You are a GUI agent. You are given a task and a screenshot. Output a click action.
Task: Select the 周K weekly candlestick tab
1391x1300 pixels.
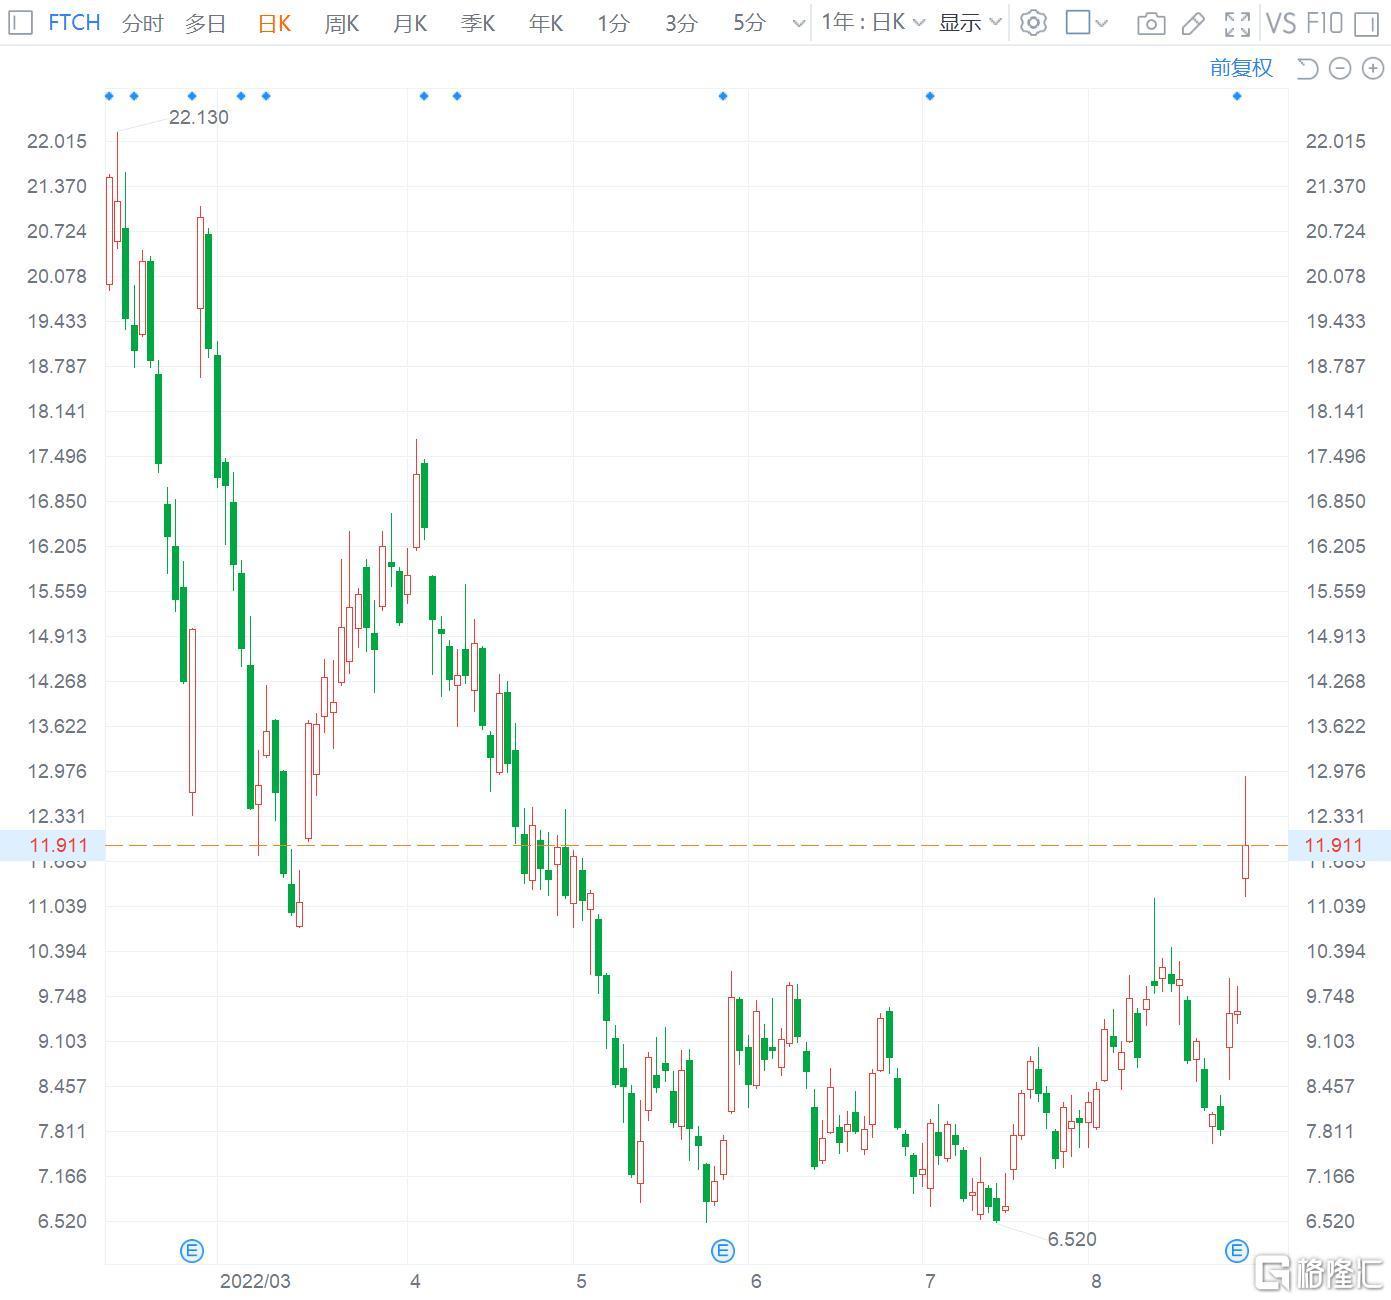(x=342, y=23)
